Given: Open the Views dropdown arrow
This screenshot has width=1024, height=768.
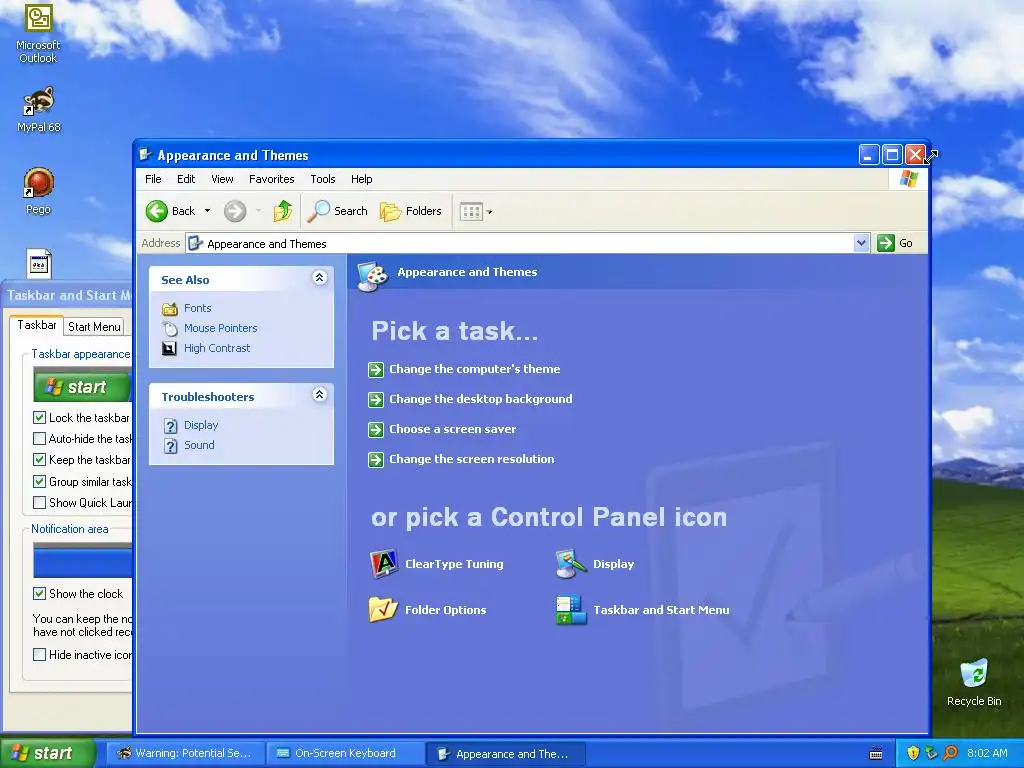Looking at the screenshot, I should pyautogui.click(x=490, y=212).
